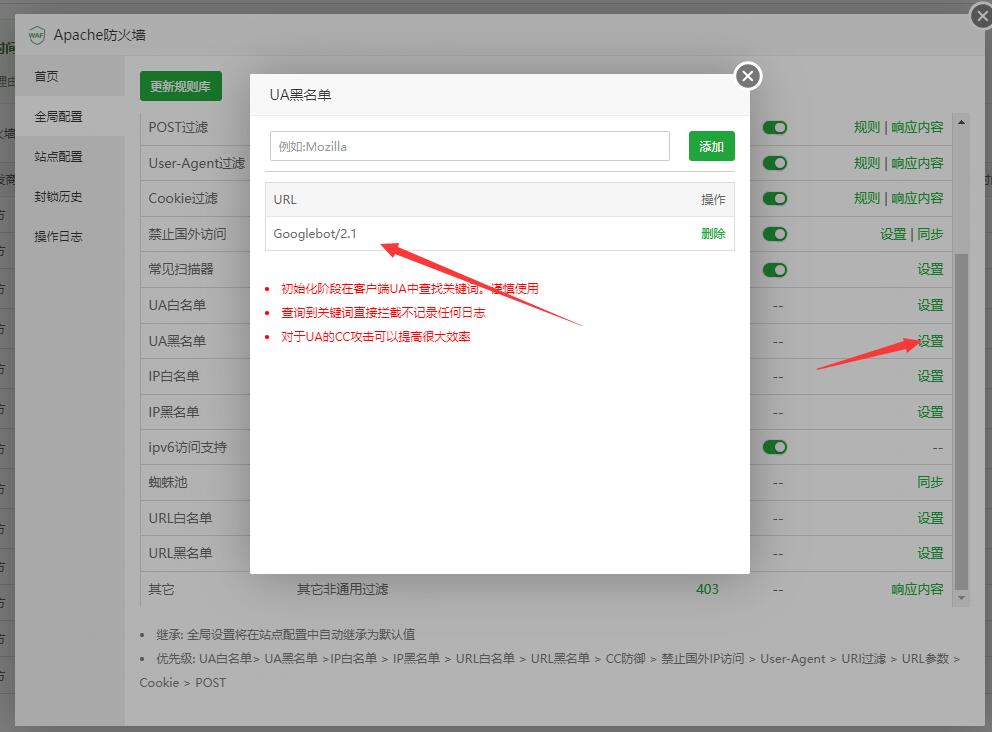Click the vertical scrollbar thumb of the list
This screenshot has width=992, height=732.
(961, 421)
